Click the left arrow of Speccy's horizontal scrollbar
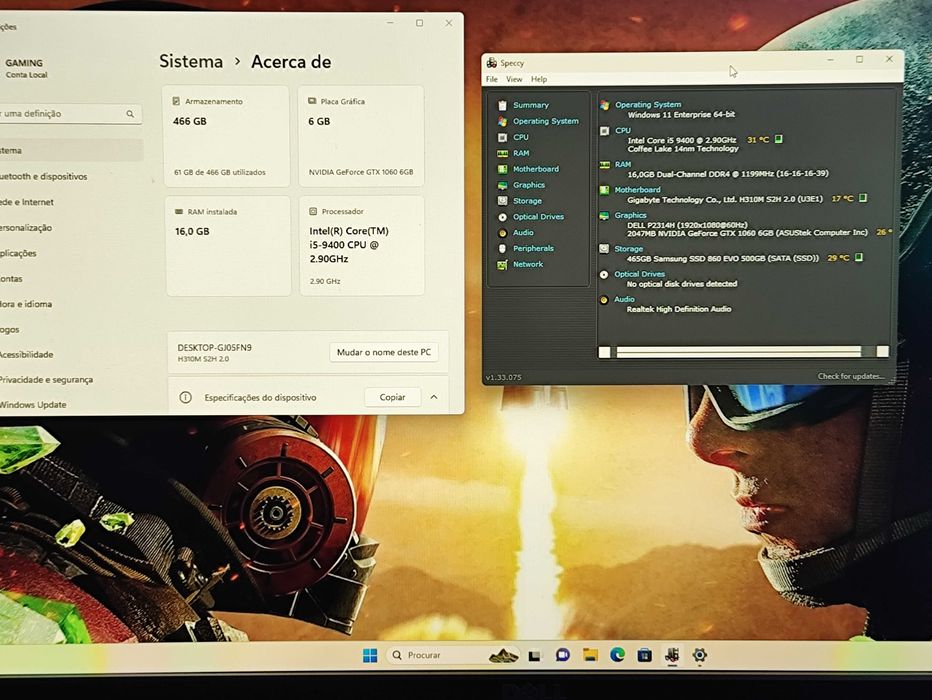The width and height of the screenshot is (932, 700). click(x=604, y=352)
